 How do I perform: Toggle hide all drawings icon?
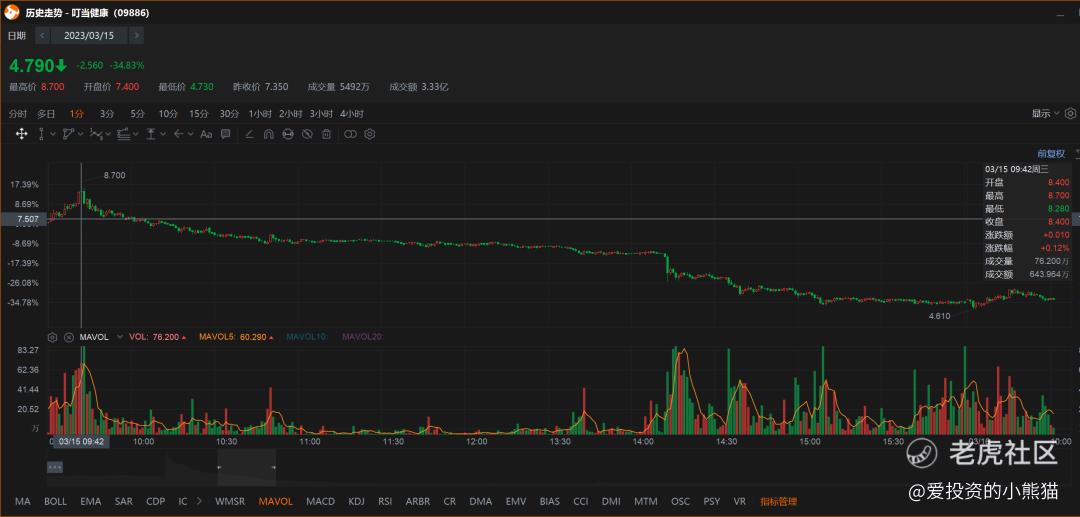pos(307,134)
